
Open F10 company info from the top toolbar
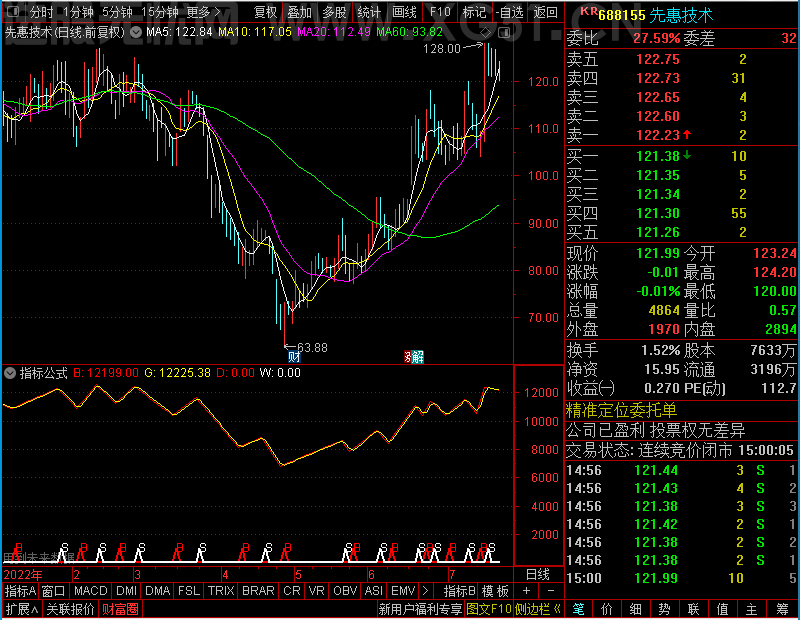click(440, 12)
